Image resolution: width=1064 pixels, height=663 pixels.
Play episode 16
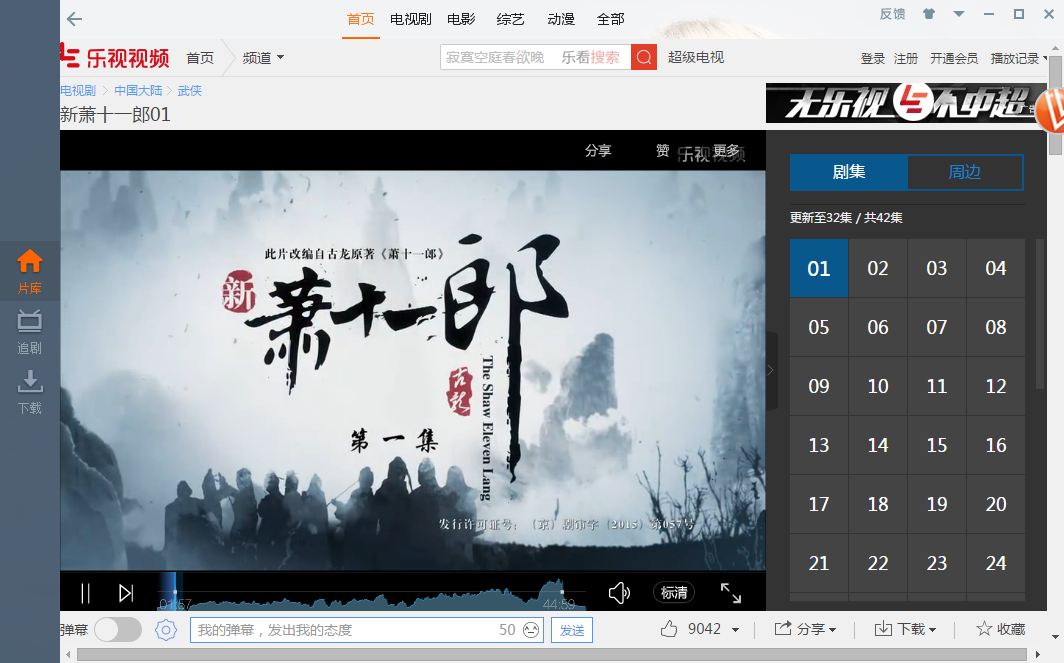point(995,445)
